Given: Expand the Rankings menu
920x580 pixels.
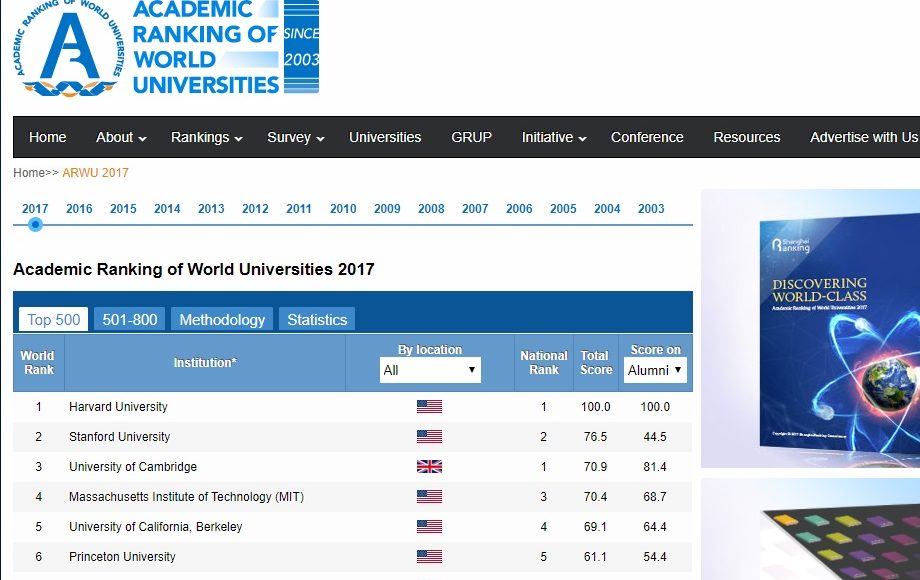Looking at the screenshot, I should point(206,138).
